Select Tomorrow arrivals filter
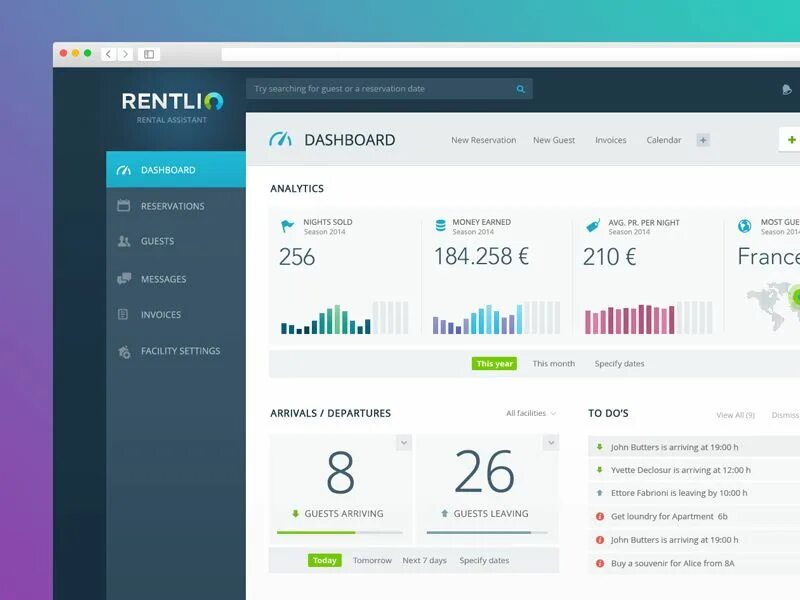The image size is (800, 600). [372, 560]
